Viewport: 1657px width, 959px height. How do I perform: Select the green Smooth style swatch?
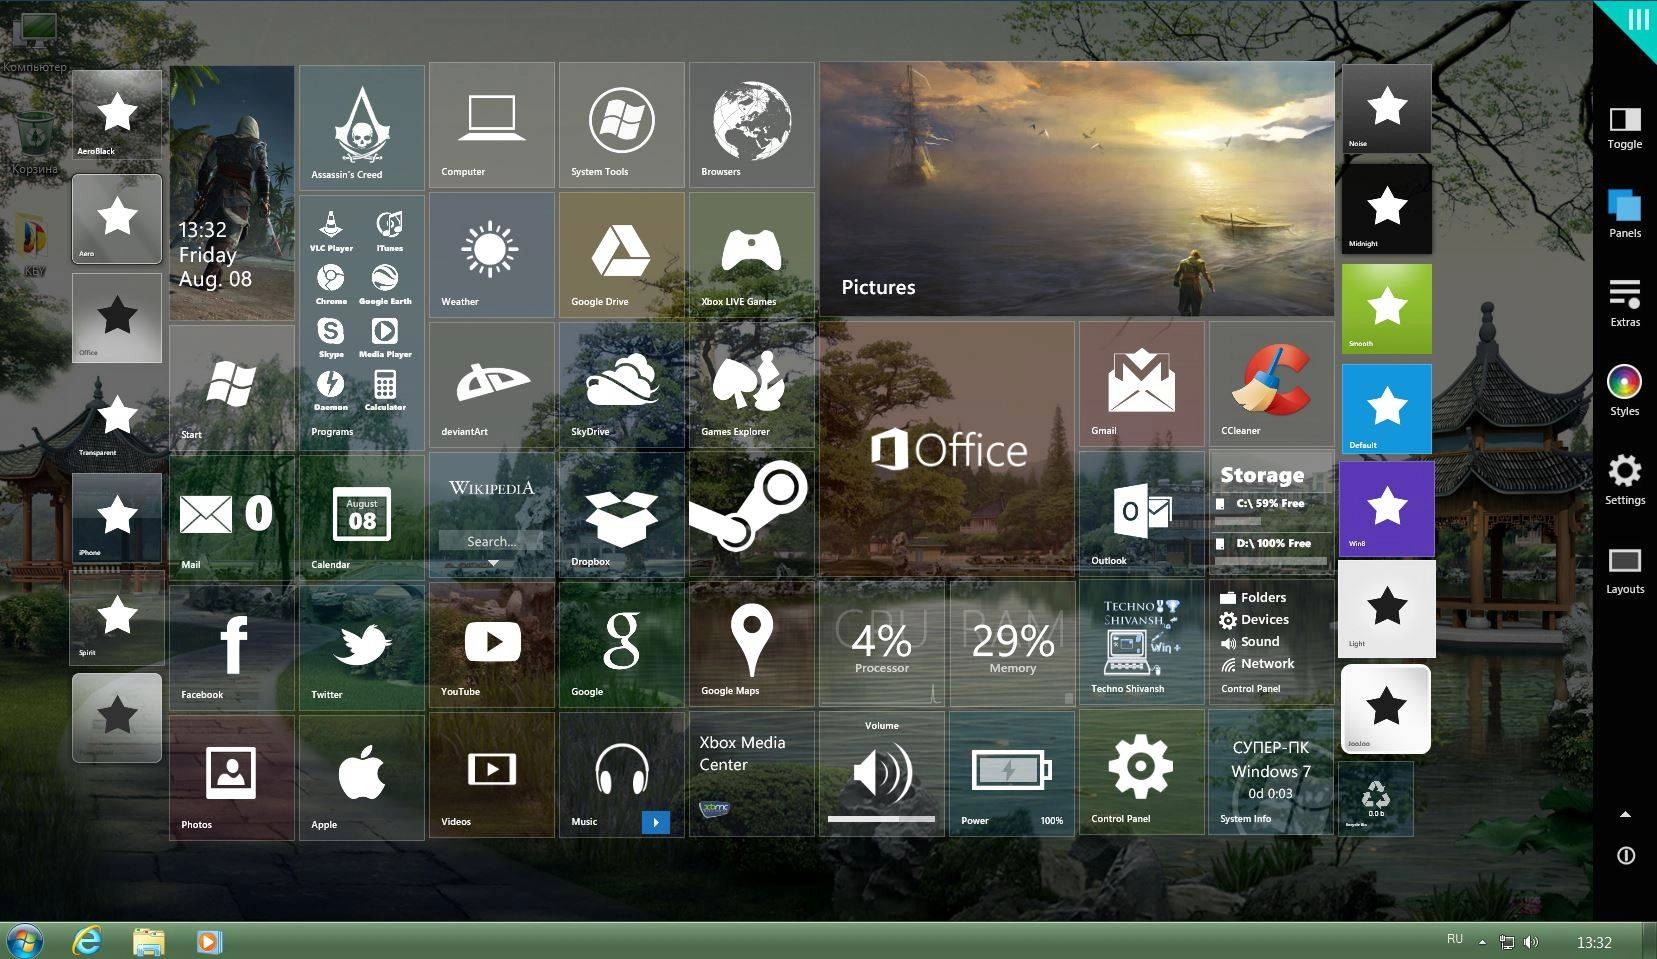coord(1386,309)
